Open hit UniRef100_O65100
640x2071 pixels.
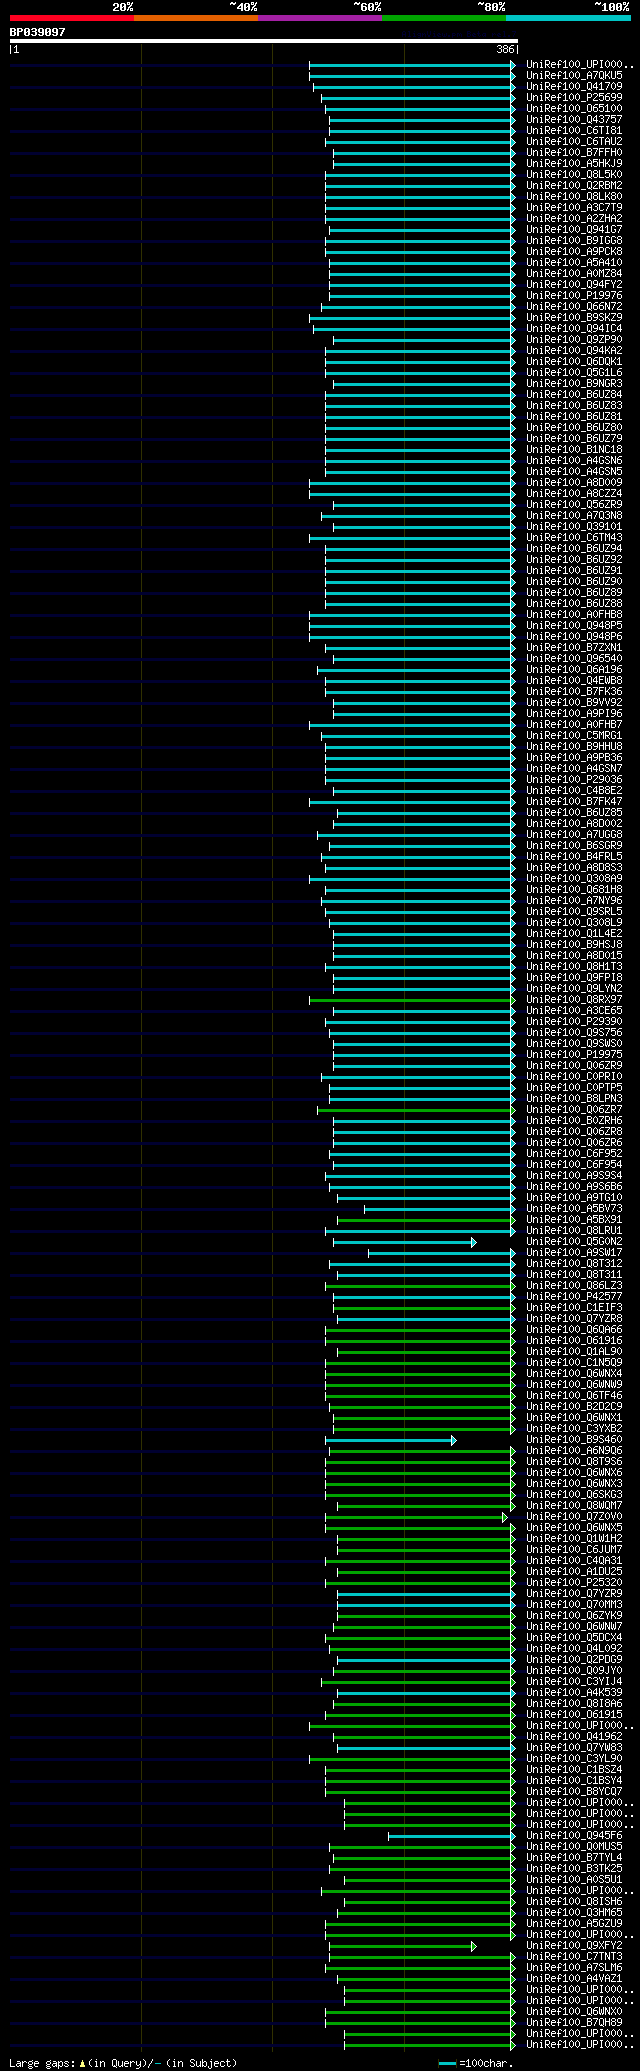point(574,108)
